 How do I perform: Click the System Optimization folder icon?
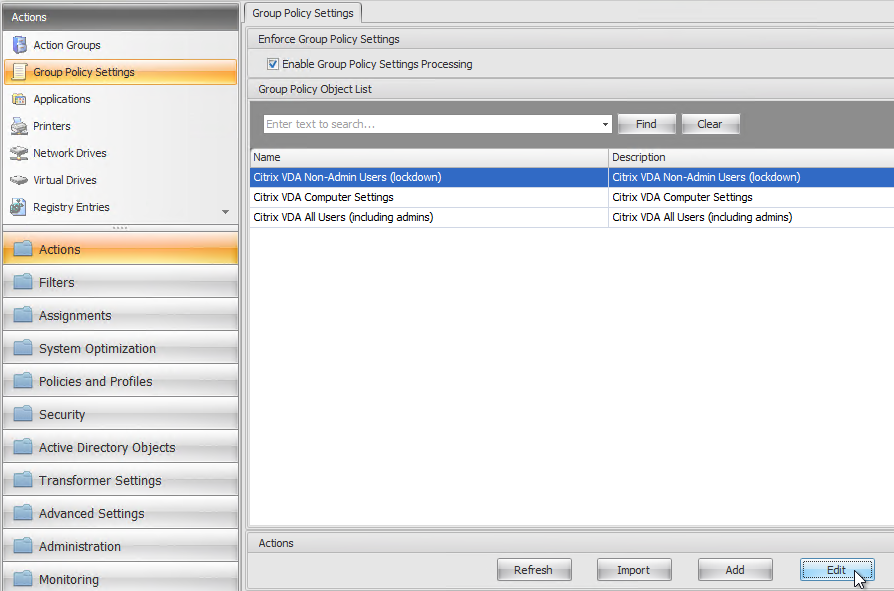23,348
